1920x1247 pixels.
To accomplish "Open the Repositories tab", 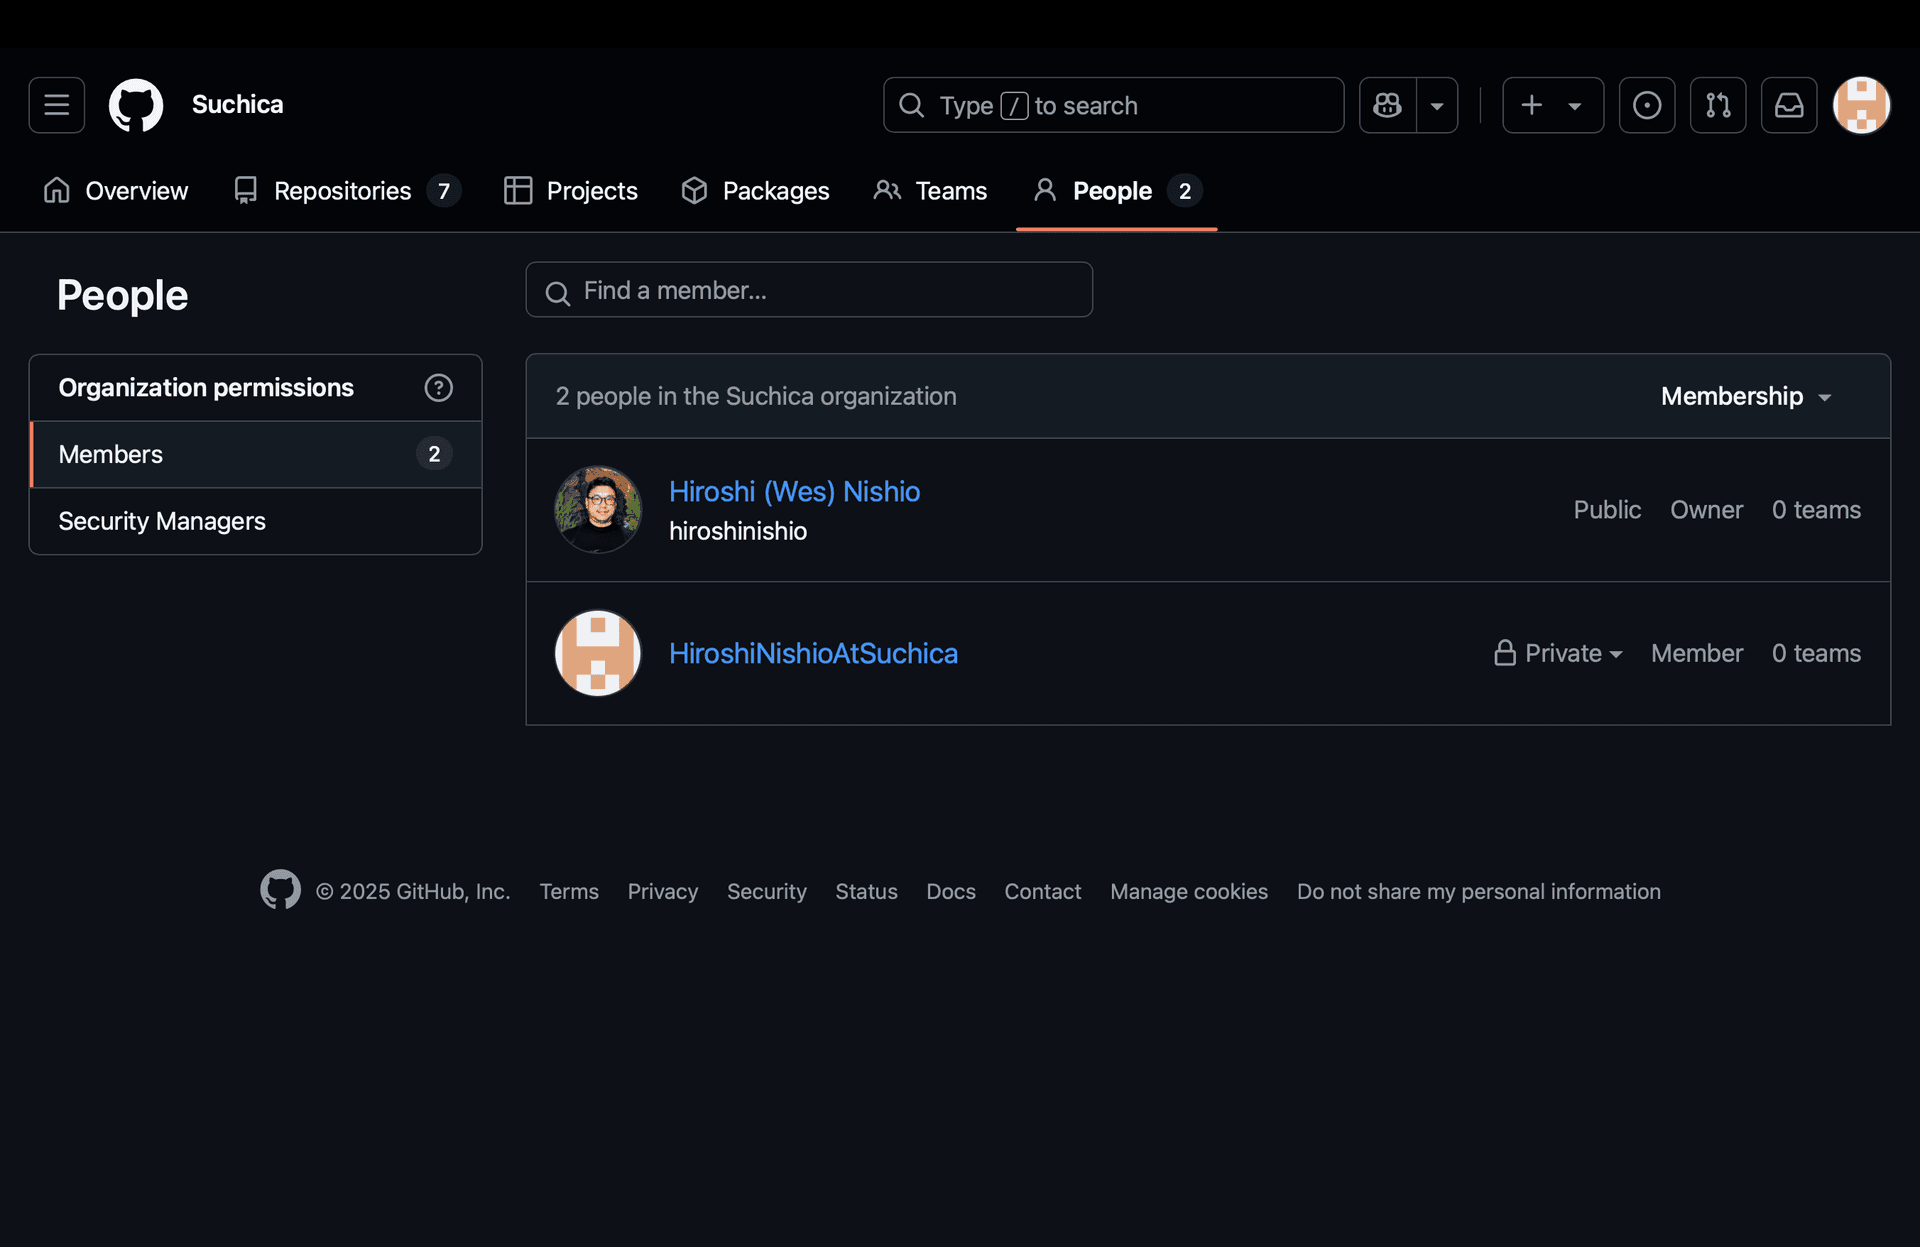I will tap(343, 190).
